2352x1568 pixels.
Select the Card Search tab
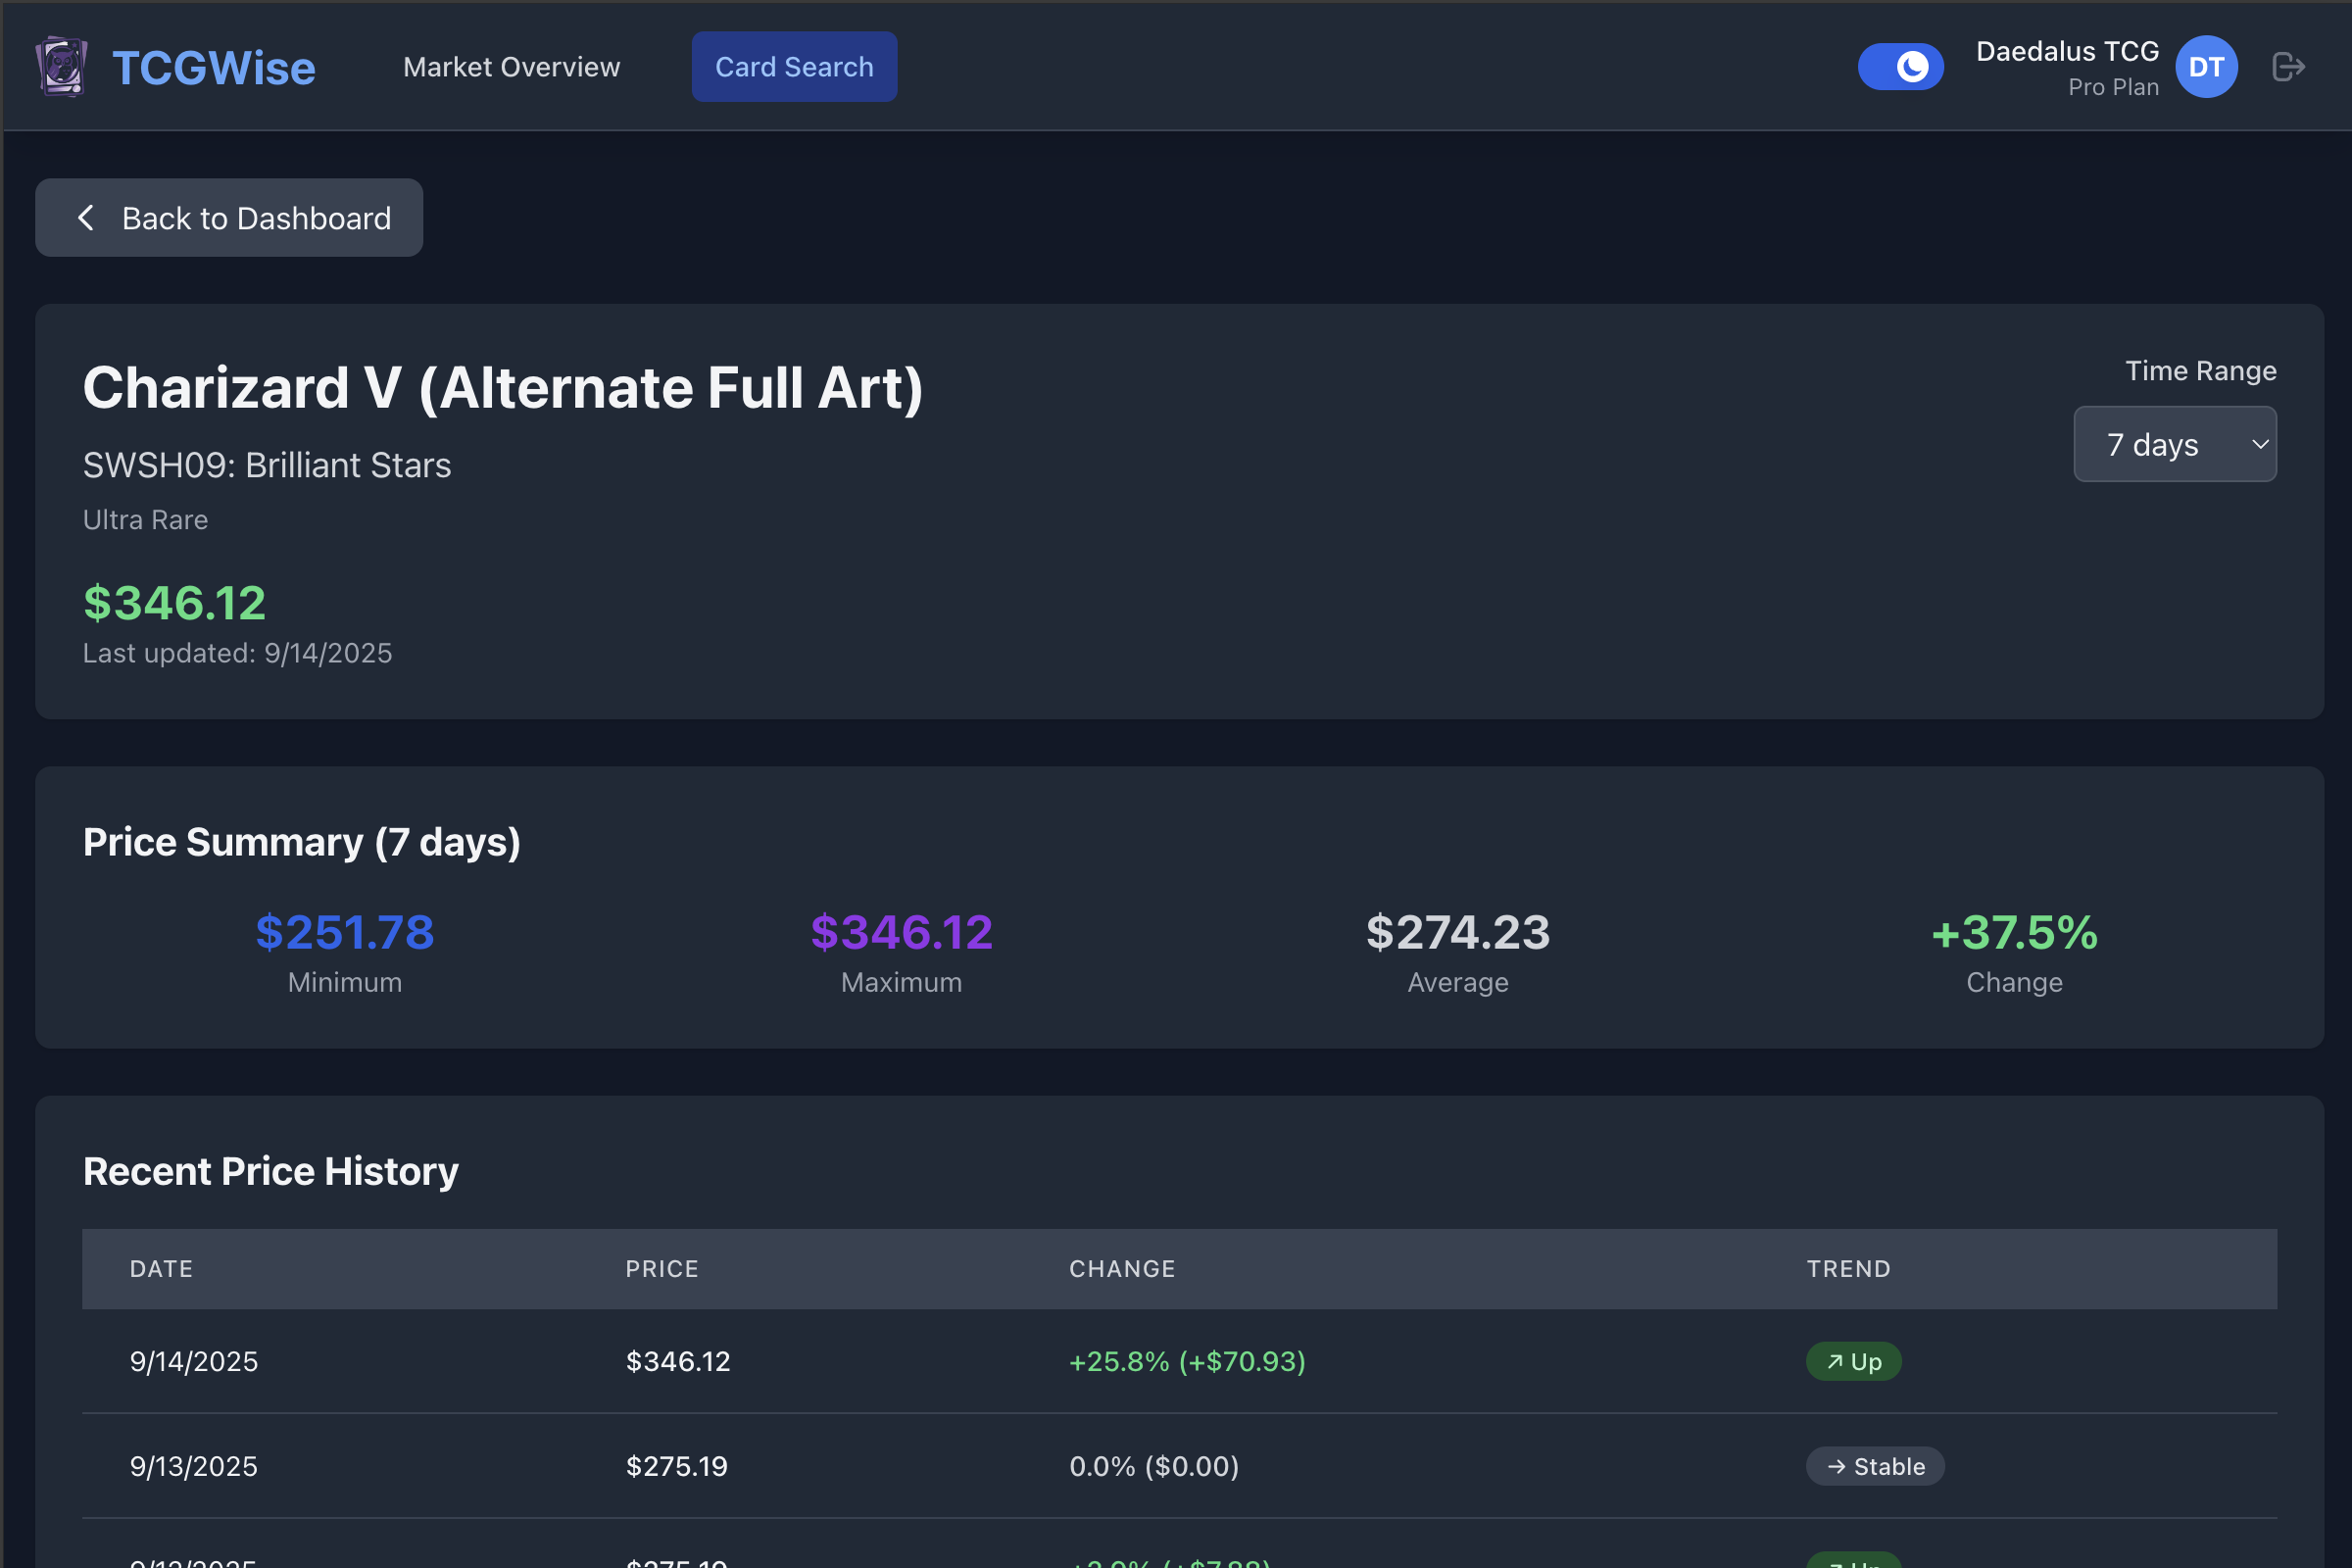tap(793, 66)
